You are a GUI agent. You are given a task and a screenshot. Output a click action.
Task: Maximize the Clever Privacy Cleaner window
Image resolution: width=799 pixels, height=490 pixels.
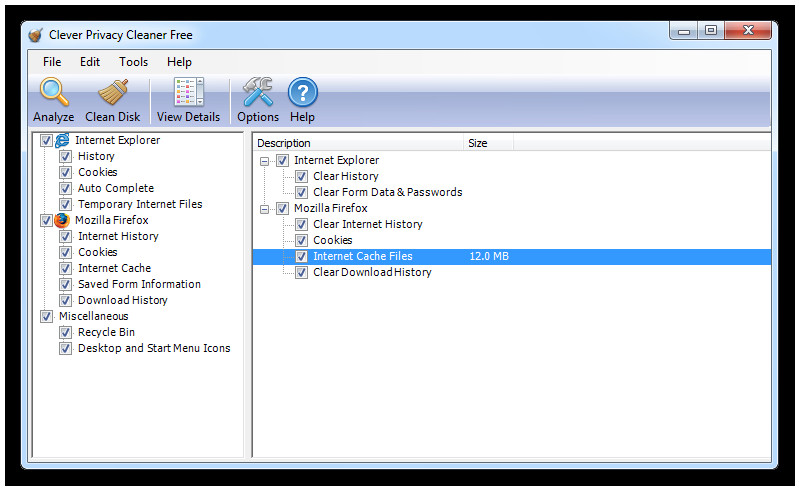[711, 31]
